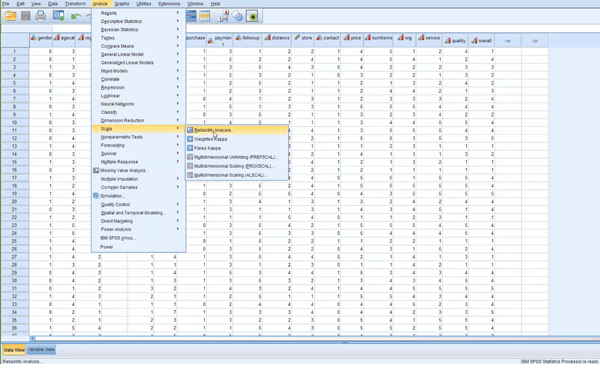The image size is (600, 369).
Task: Open the Help menu
Action: pos(215,4)
